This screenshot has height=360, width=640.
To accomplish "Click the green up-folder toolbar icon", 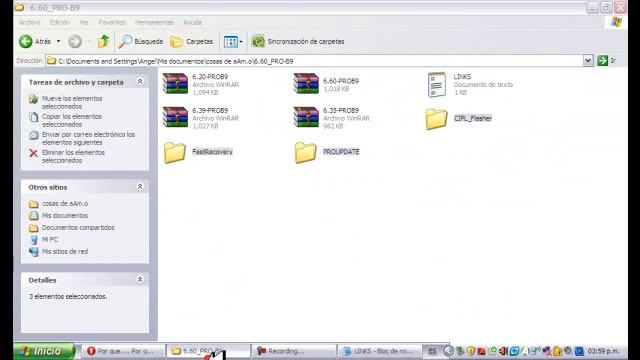I will point(103,41).
